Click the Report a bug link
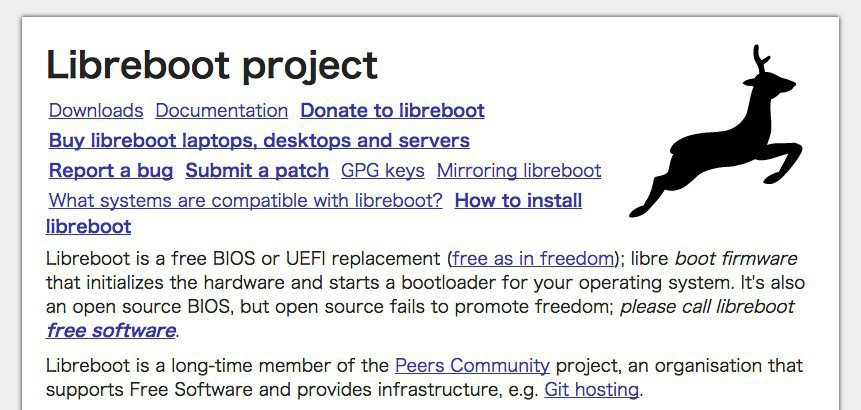Image resolution: width=861 pixels, height=410 pixels. click(111, 171)
